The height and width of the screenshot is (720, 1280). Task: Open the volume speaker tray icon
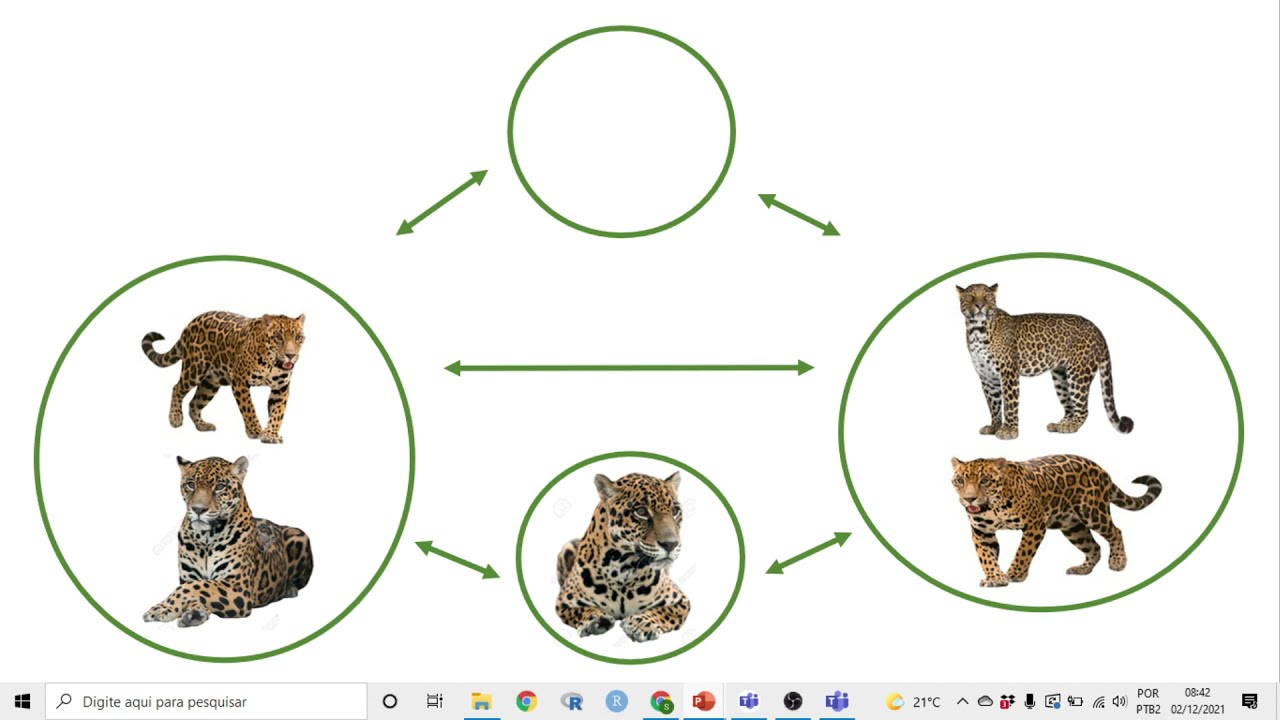pyautogui.click(x=1119, y=702)
